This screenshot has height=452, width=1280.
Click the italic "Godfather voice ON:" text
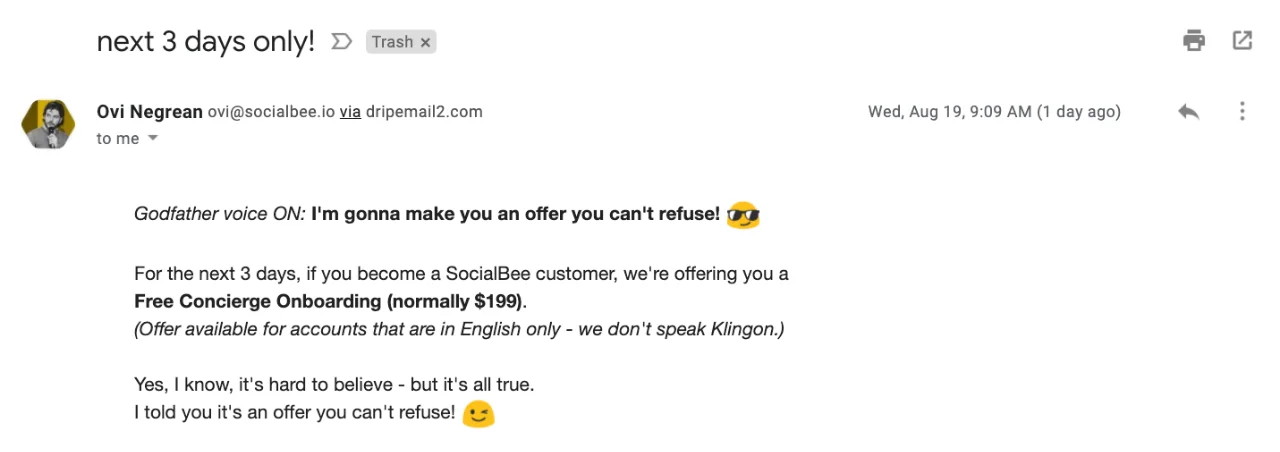tap(219, 214)
